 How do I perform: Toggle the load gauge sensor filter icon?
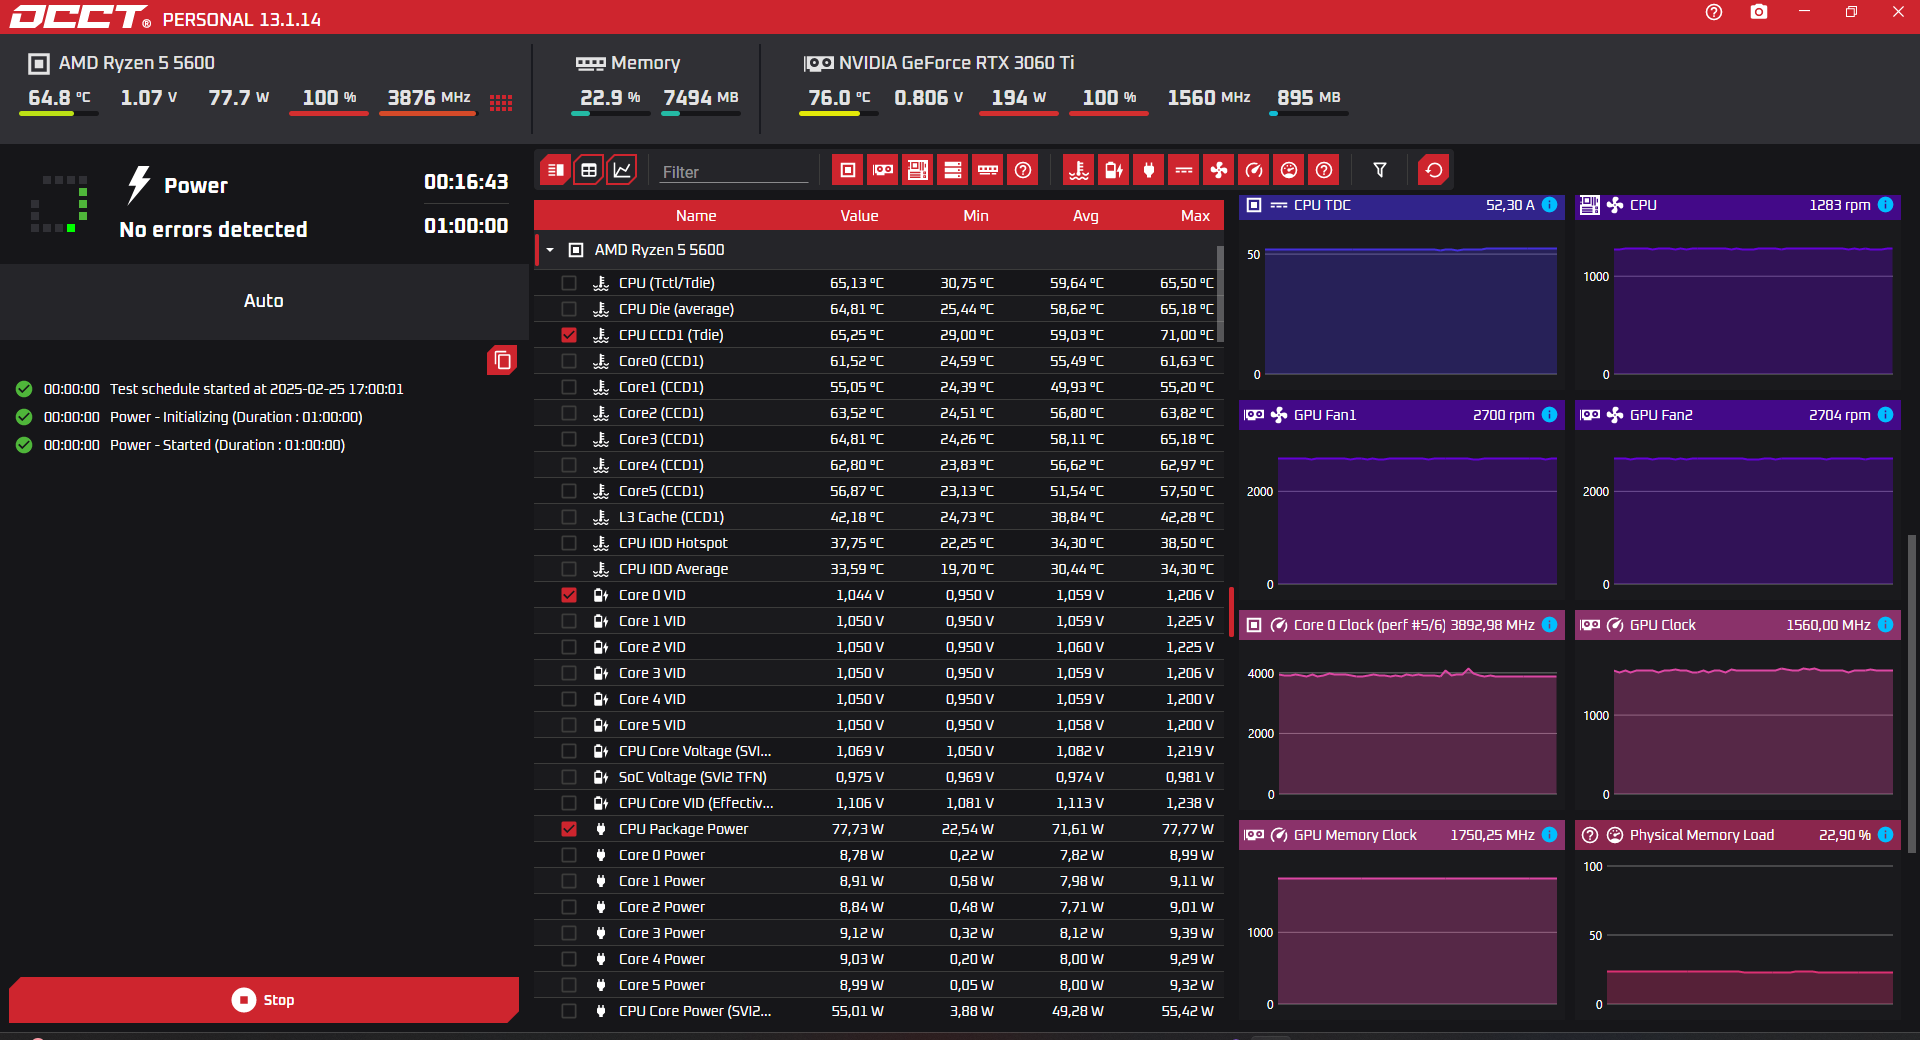click(x=1289, y=170)
